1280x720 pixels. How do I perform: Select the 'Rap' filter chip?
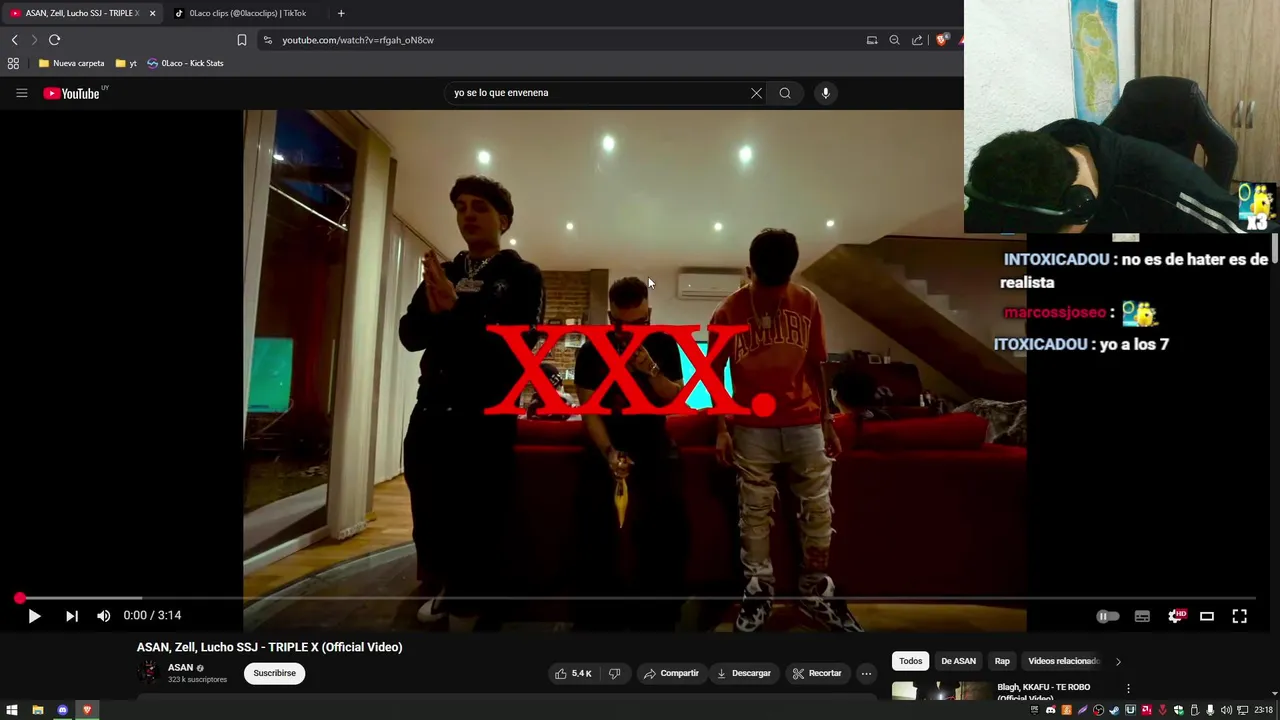pos(1002,661)
